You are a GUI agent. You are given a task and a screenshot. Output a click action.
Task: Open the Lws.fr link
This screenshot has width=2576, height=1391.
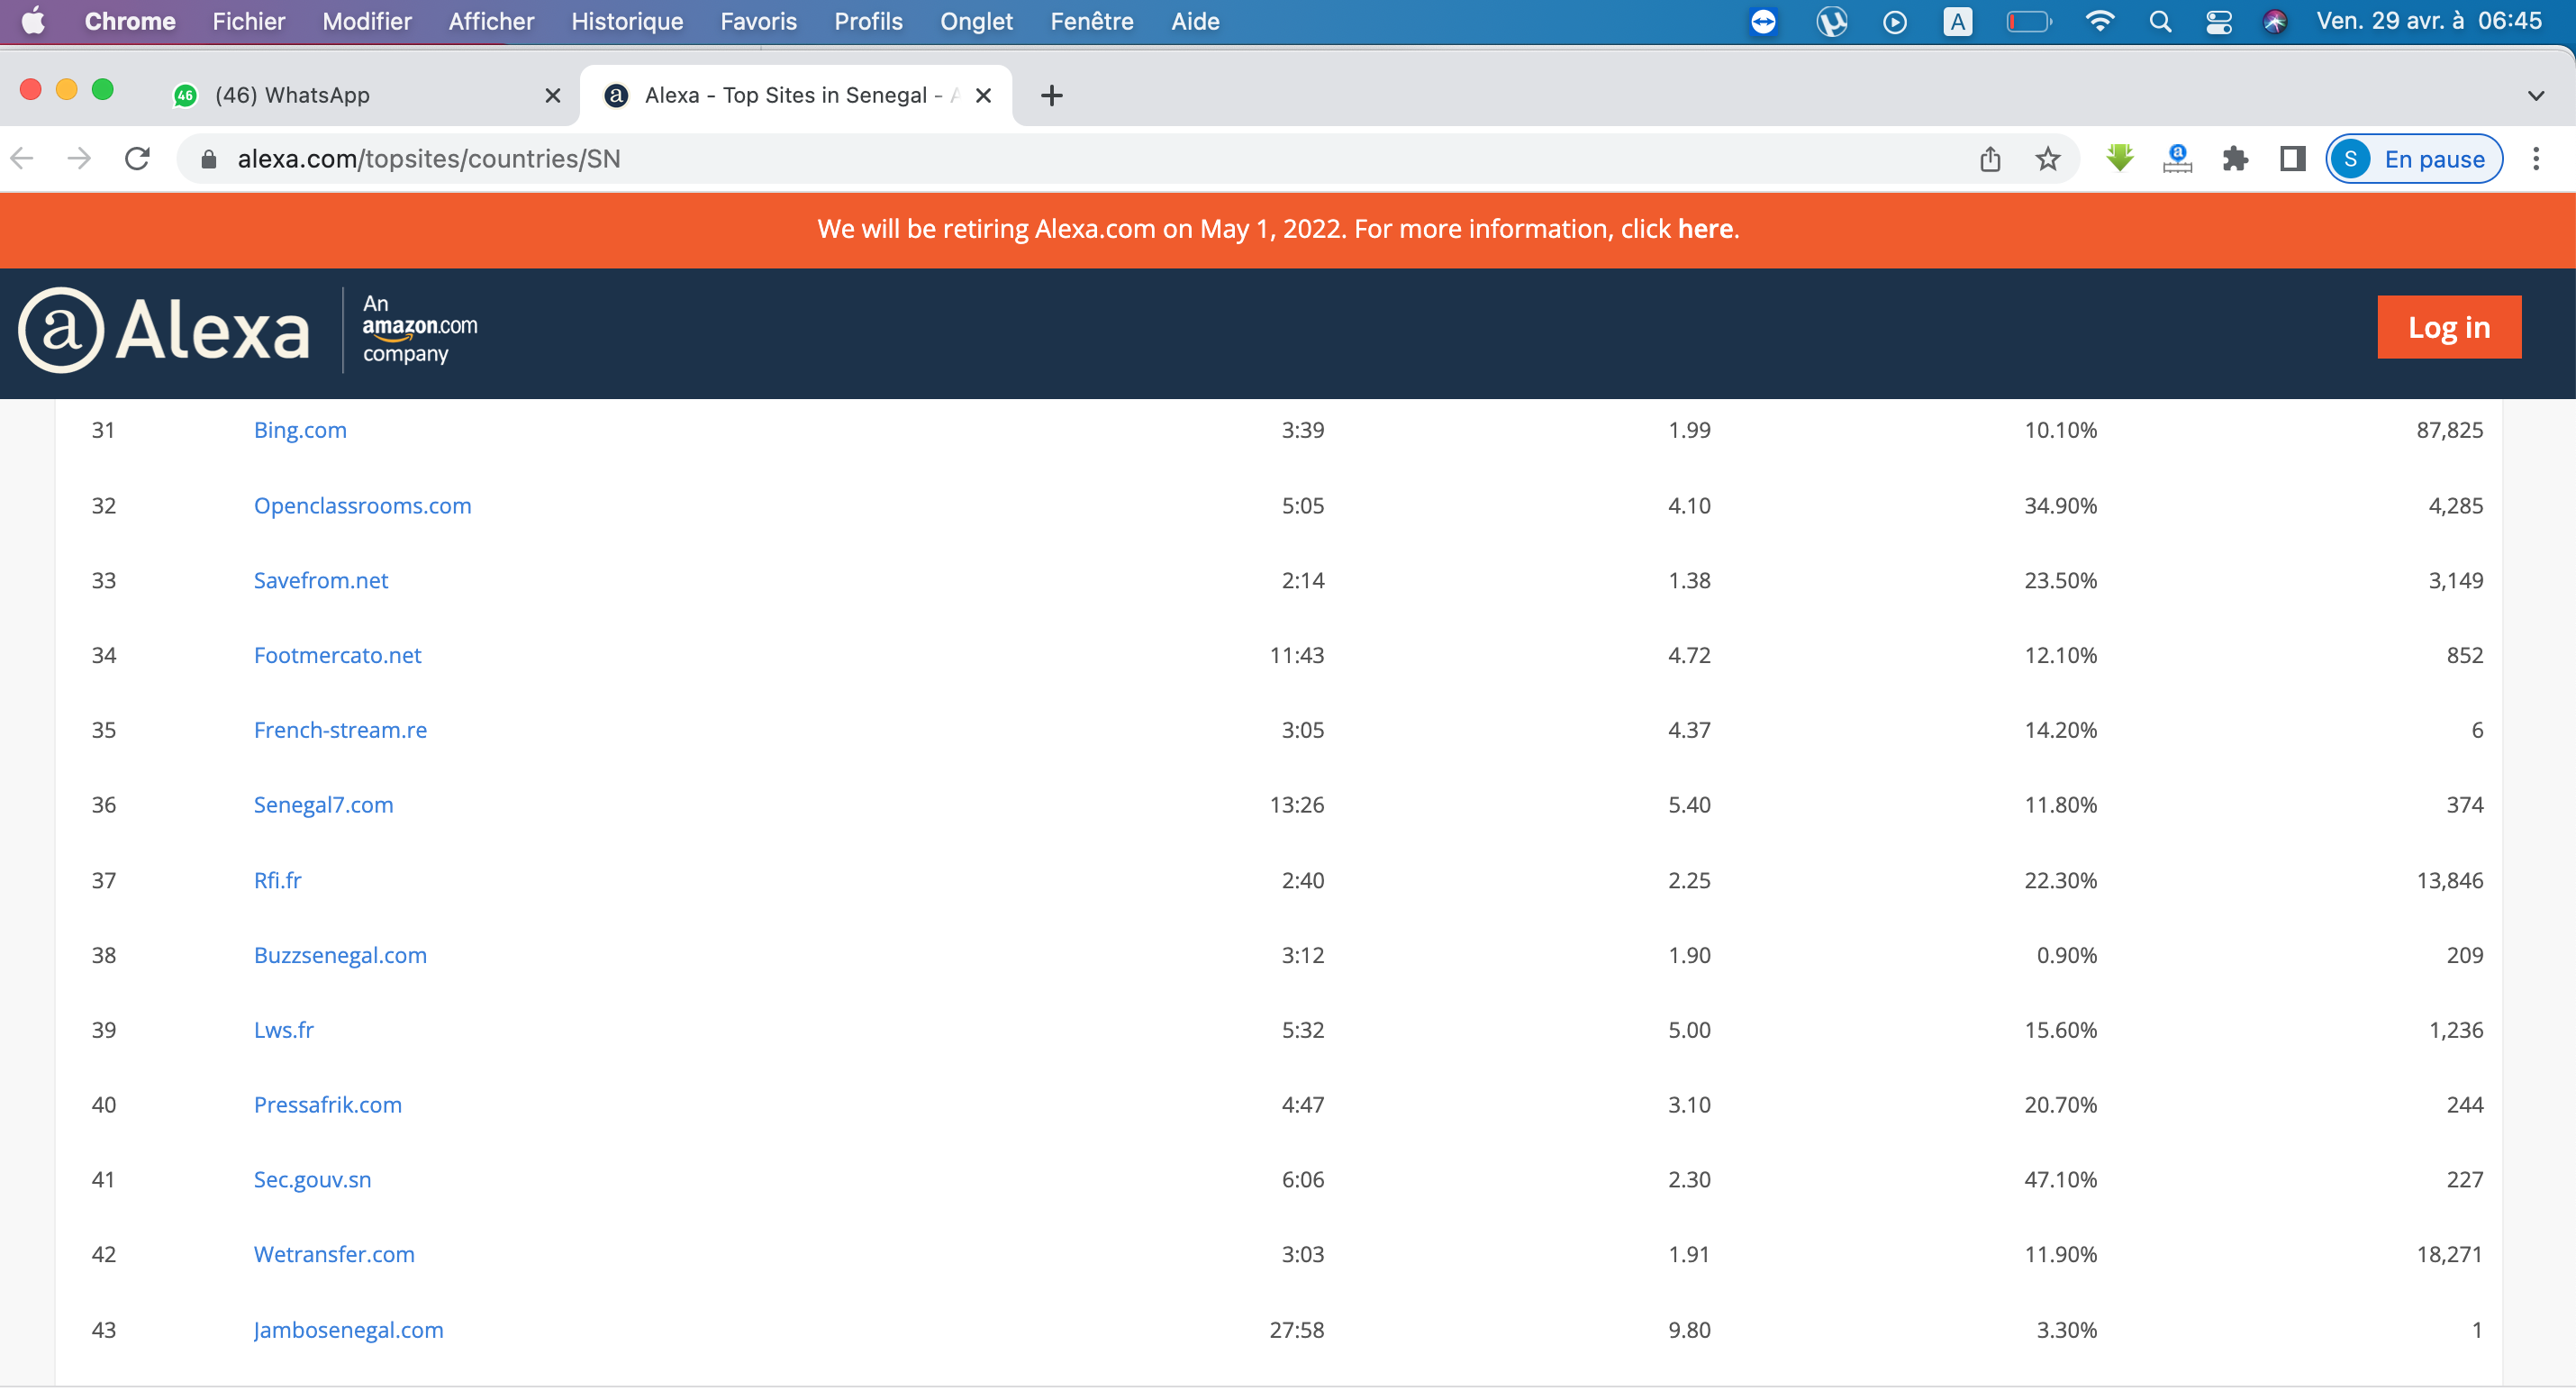tap(283, 1030)
